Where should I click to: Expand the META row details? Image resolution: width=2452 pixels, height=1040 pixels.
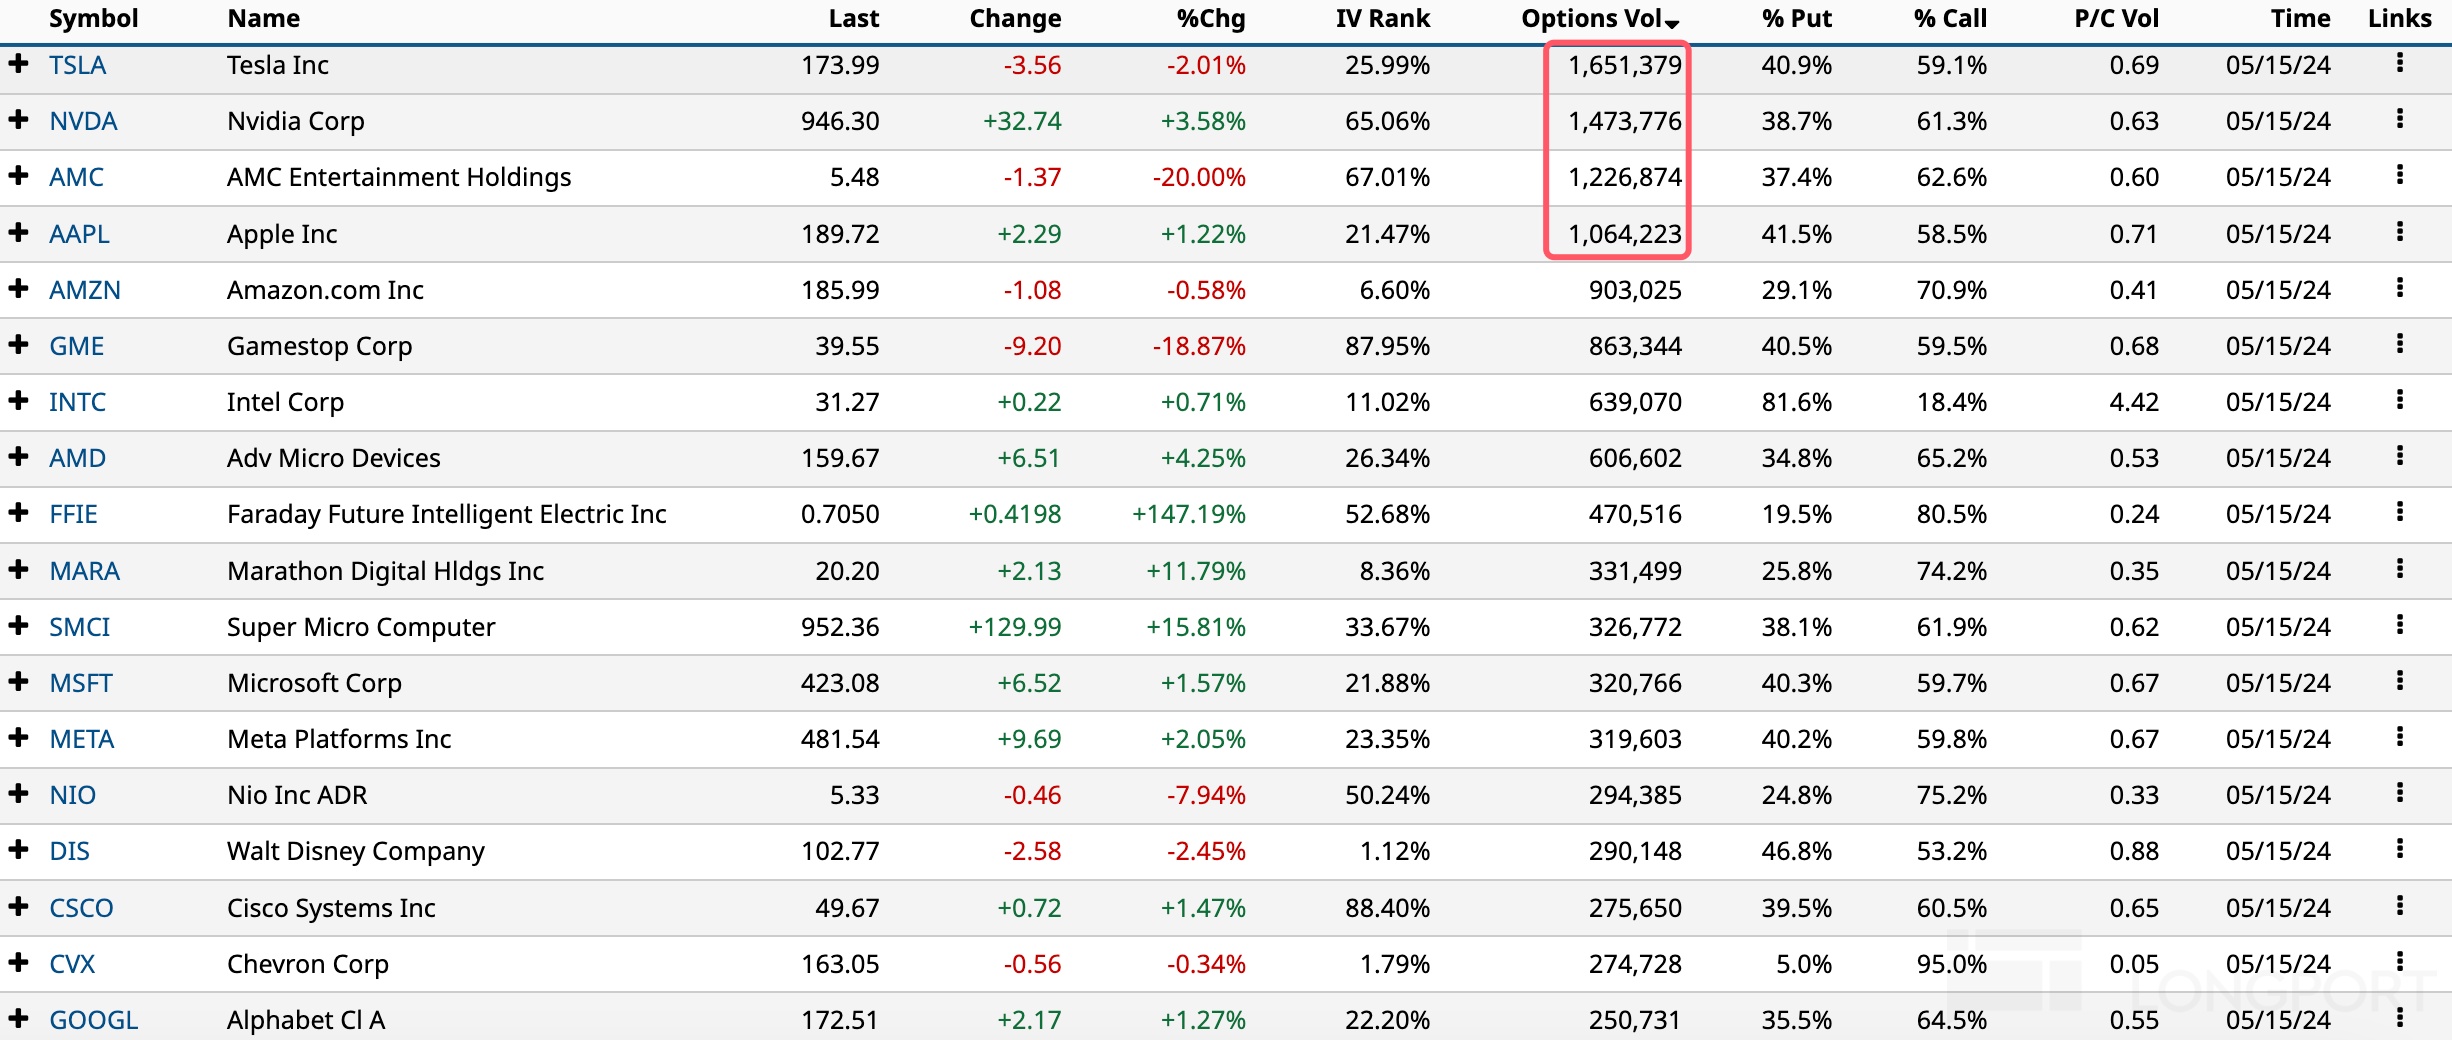tap(18, 738)
